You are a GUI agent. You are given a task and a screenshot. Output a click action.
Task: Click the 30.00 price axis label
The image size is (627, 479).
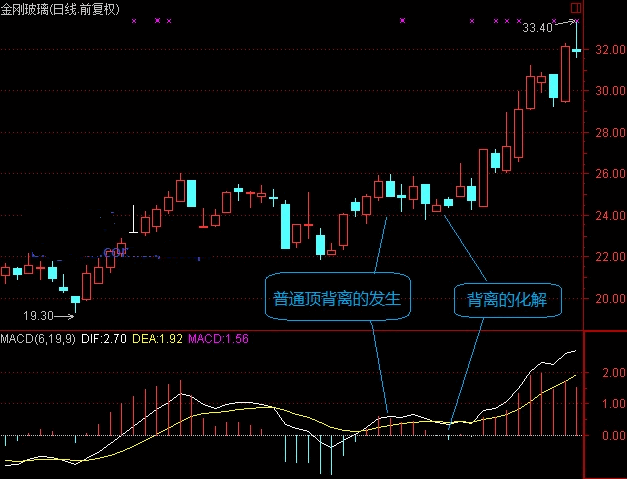click(x=610, y=91)
